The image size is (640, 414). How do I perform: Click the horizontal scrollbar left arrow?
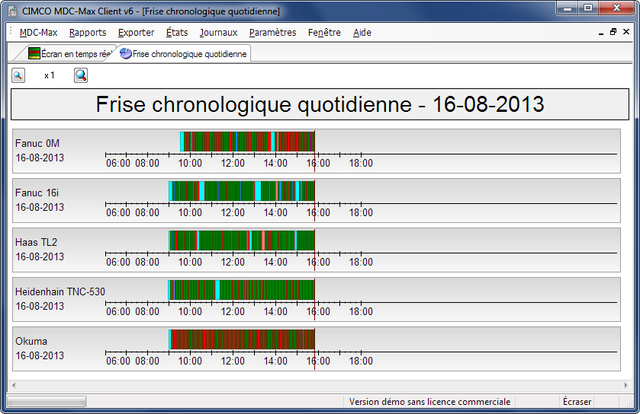click(x=14, y=385)
